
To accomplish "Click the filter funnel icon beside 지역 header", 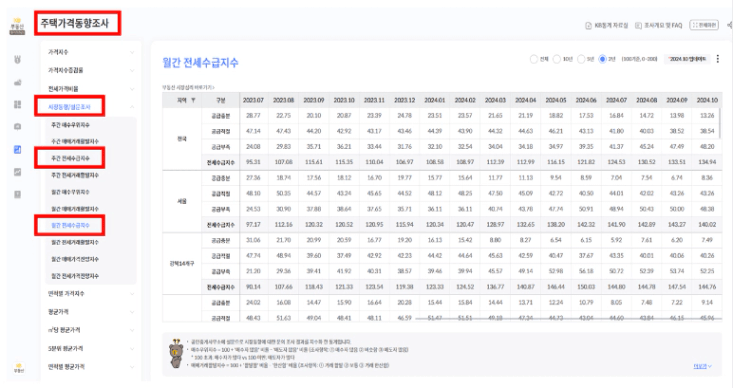I will tap(193, 101).
